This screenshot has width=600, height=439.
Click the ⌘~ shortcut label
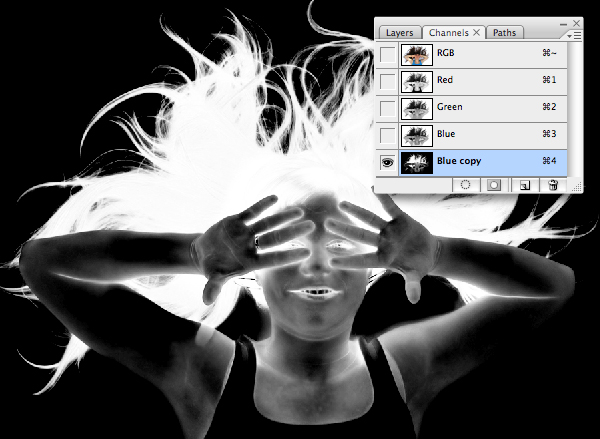549,53
